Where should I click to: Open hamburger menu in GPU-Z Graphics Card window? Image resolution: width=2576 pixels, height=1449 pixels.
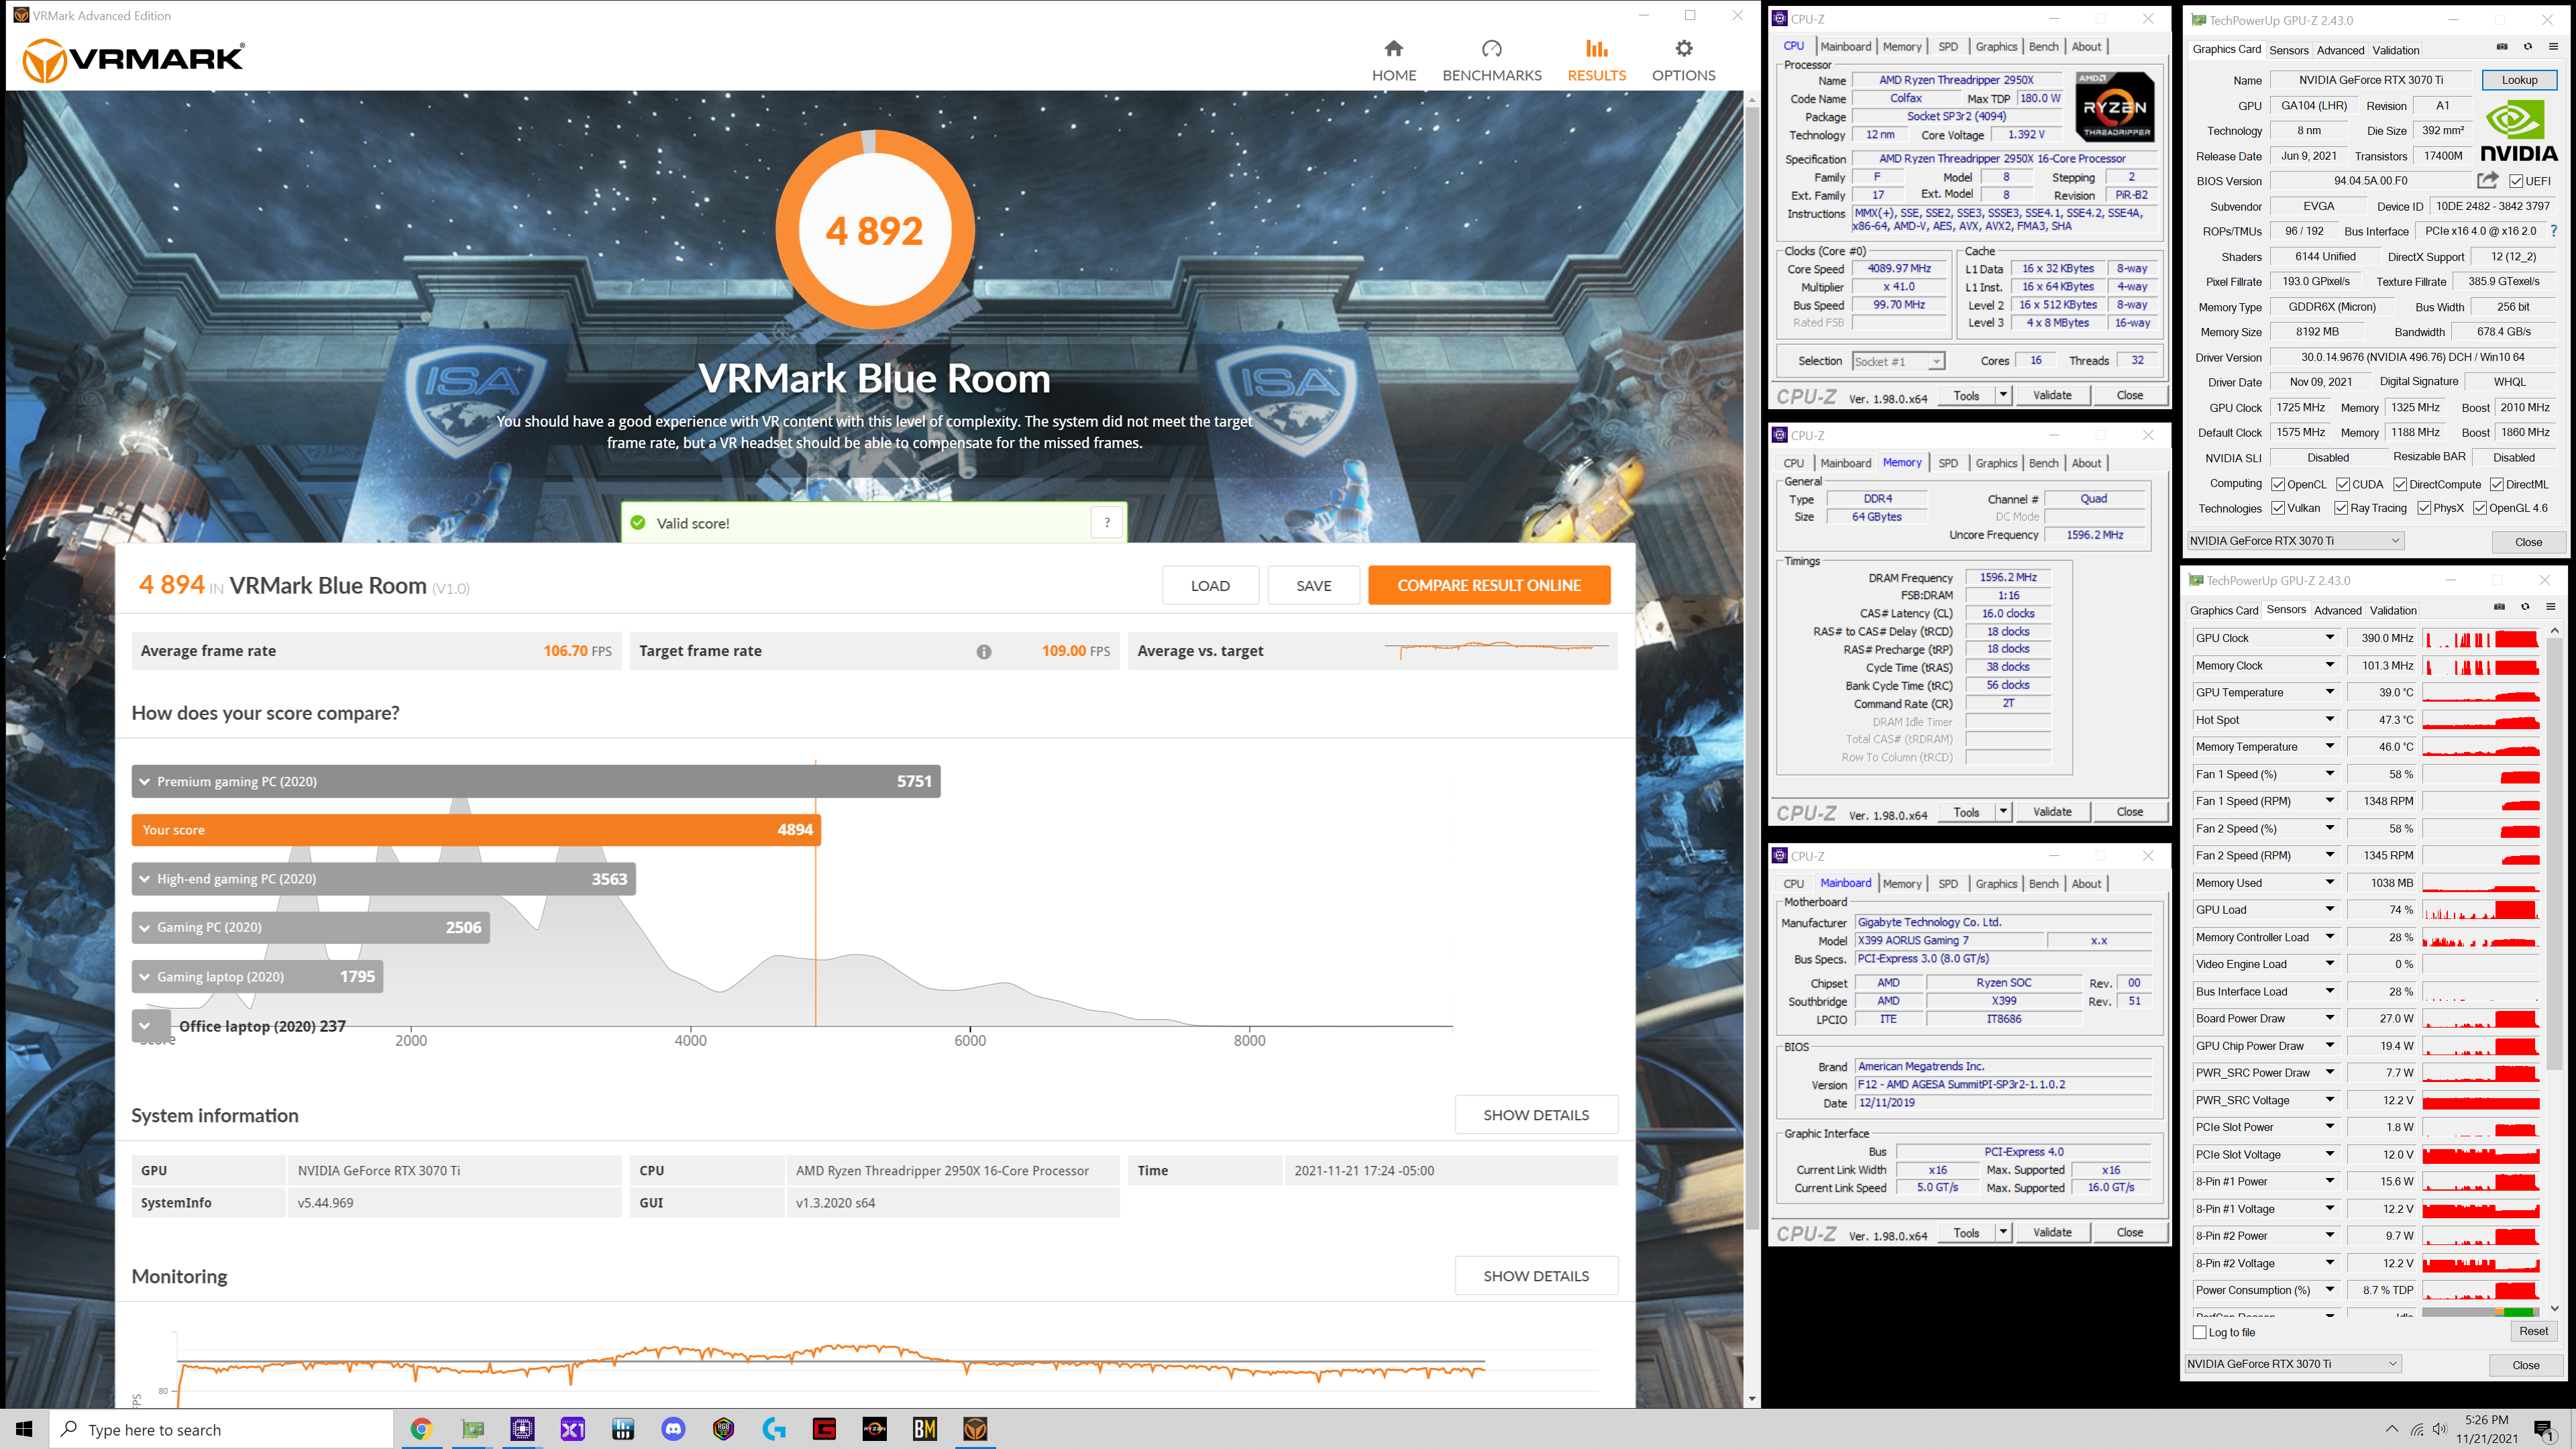pos(2553,47)
